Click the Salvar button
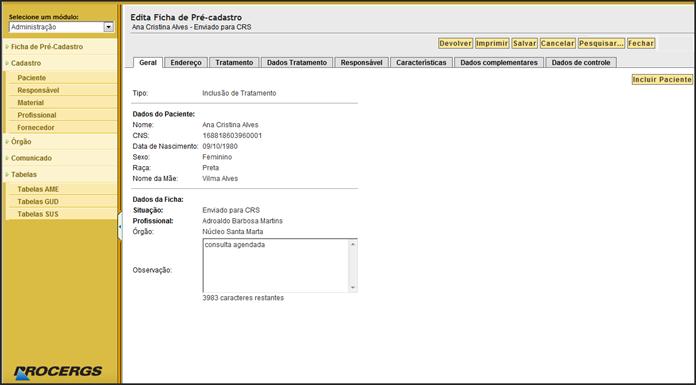The height and width of the screenshot is (385, 696). pos(524,44)
